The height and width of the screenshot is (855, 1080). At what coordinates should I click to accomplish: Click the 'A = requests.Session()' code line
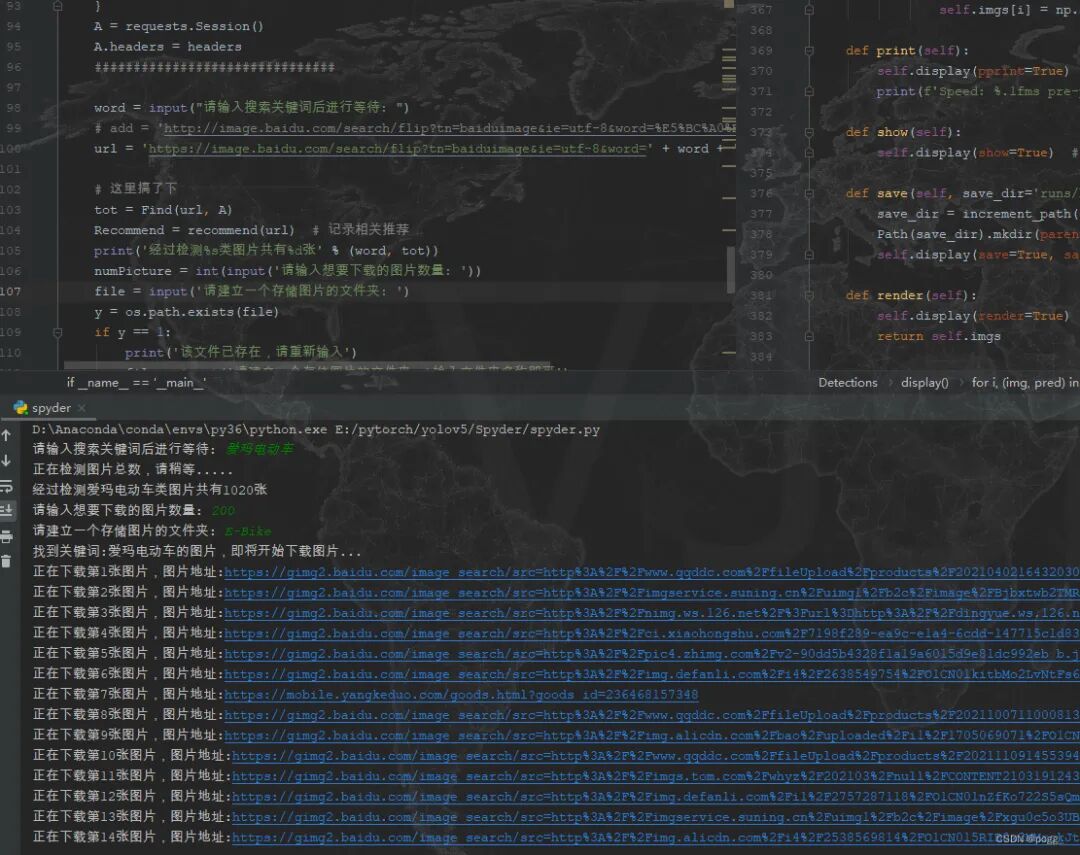[x=178, y=26]
